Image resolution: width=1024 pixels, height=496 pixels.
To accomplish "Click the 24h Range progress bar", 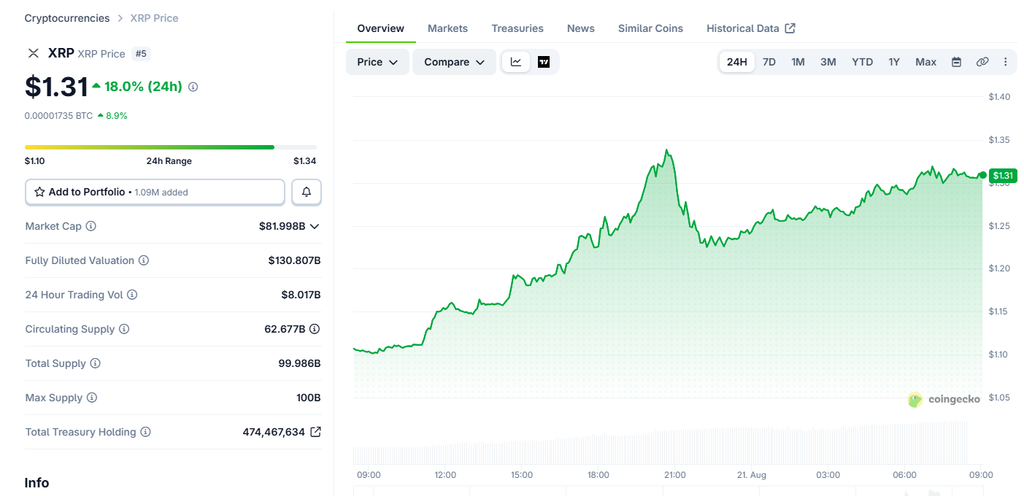I will click(x=170, y=147).
